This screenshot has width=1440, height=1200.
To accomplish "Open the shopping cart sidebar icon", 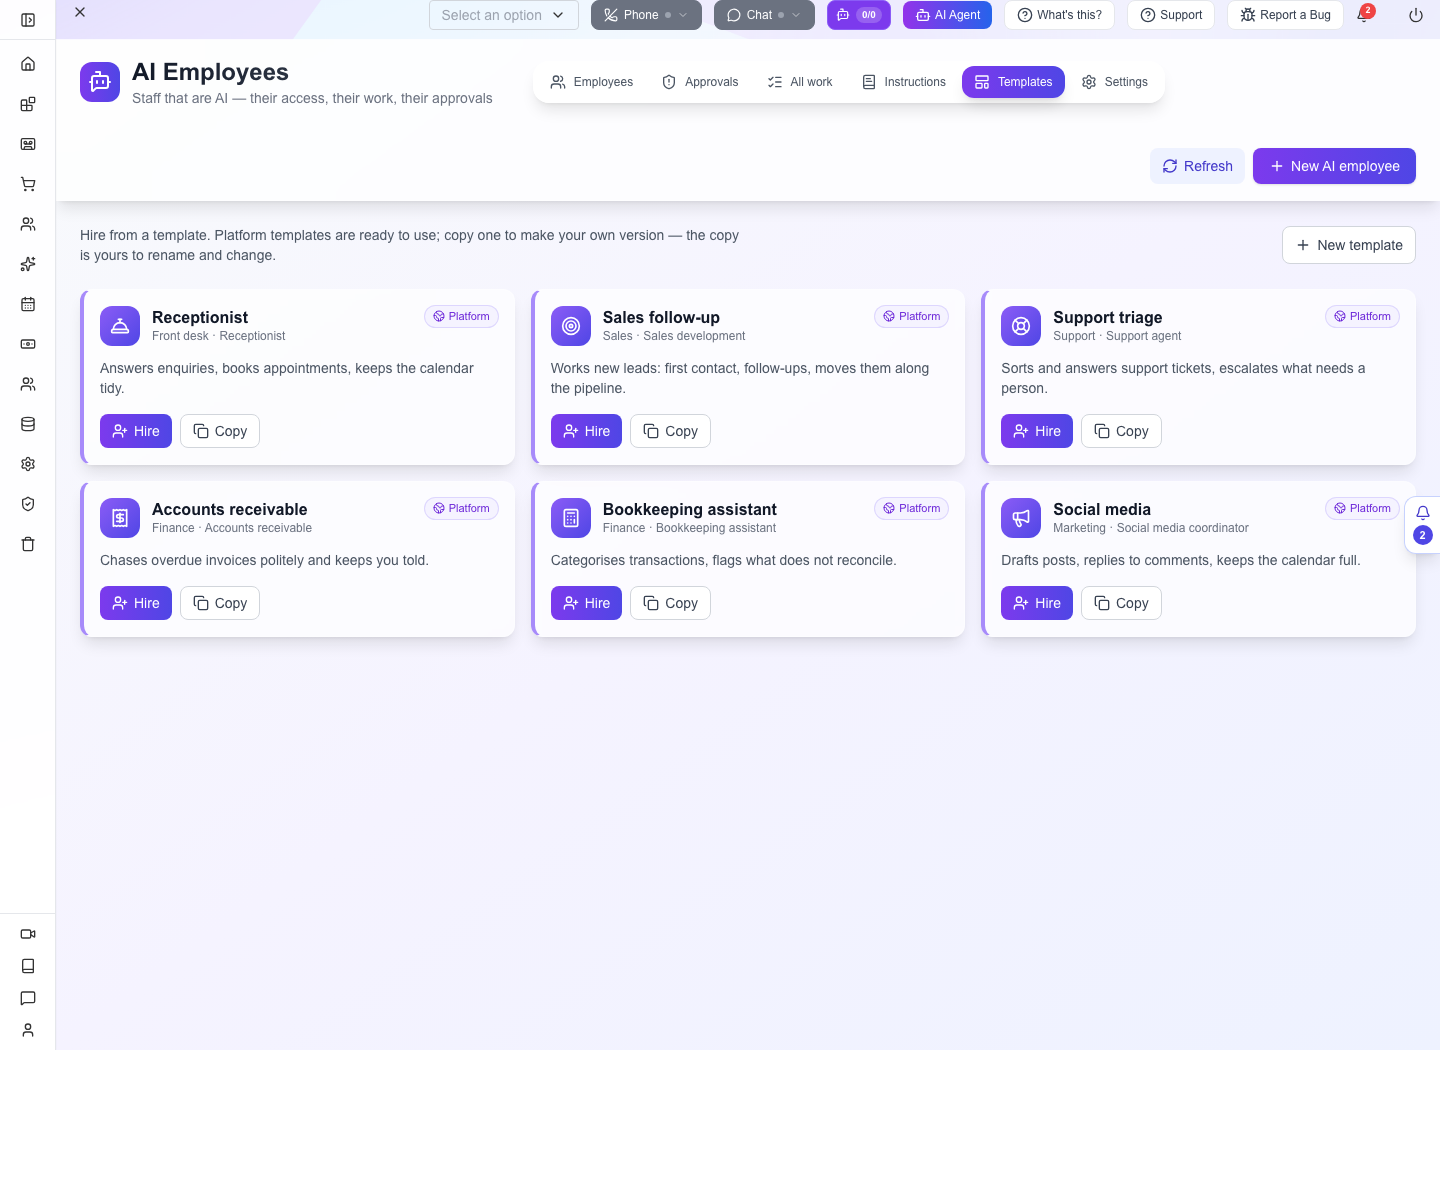I will pos(28,184).
